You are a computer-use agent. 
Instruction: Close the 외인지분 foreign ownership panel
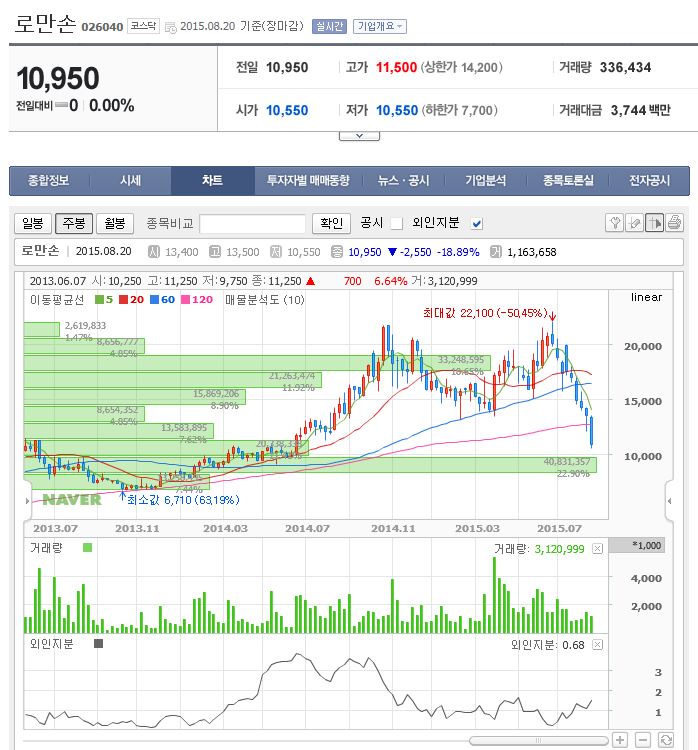[598, 645]
